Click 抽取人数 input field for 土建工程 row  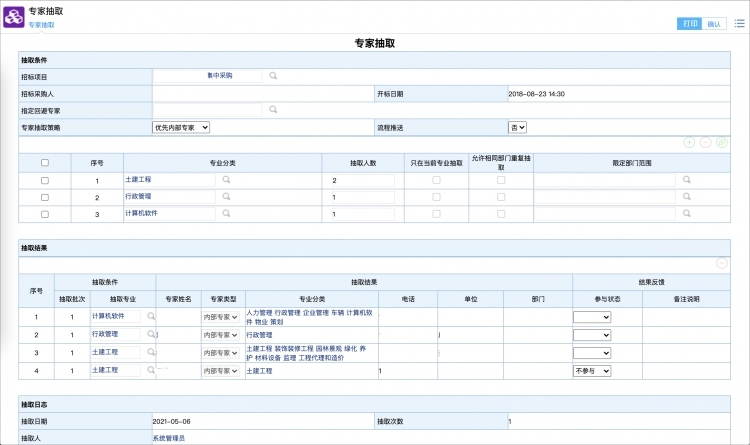click(361, 180)
